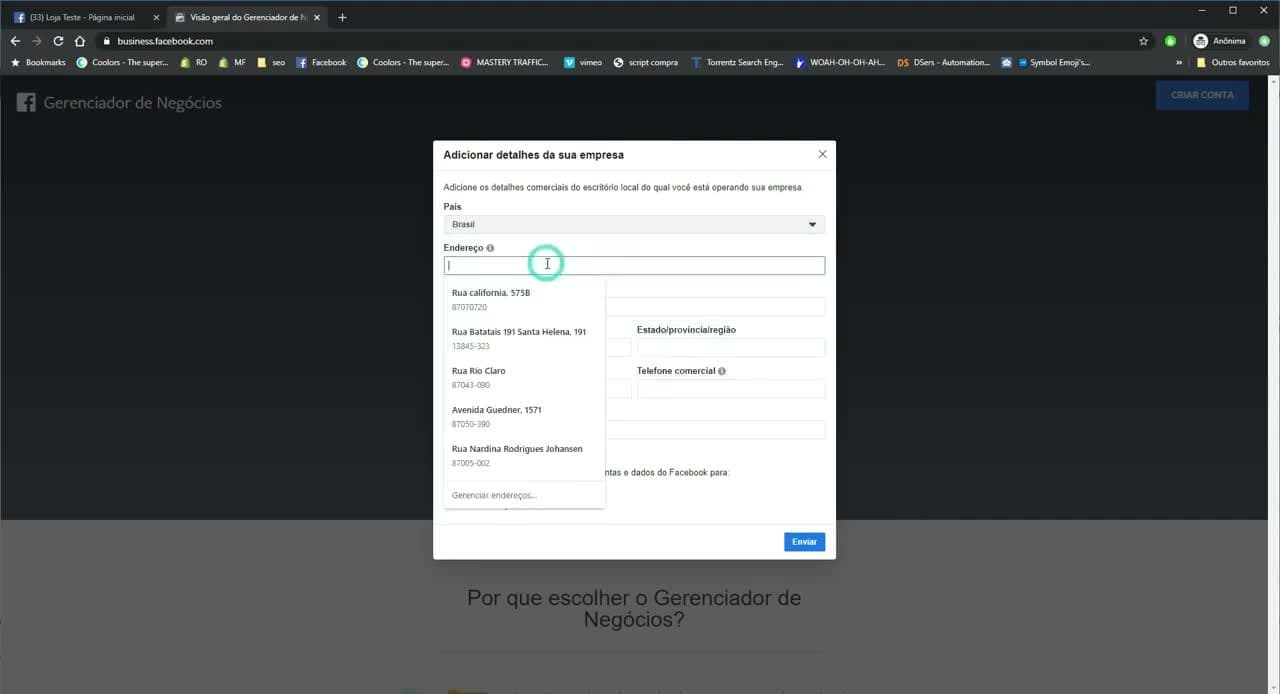The height and width of the screenshot is (694, 1280).
Task: Go back with the browser back arrow
Action: [x=14, y=41]
